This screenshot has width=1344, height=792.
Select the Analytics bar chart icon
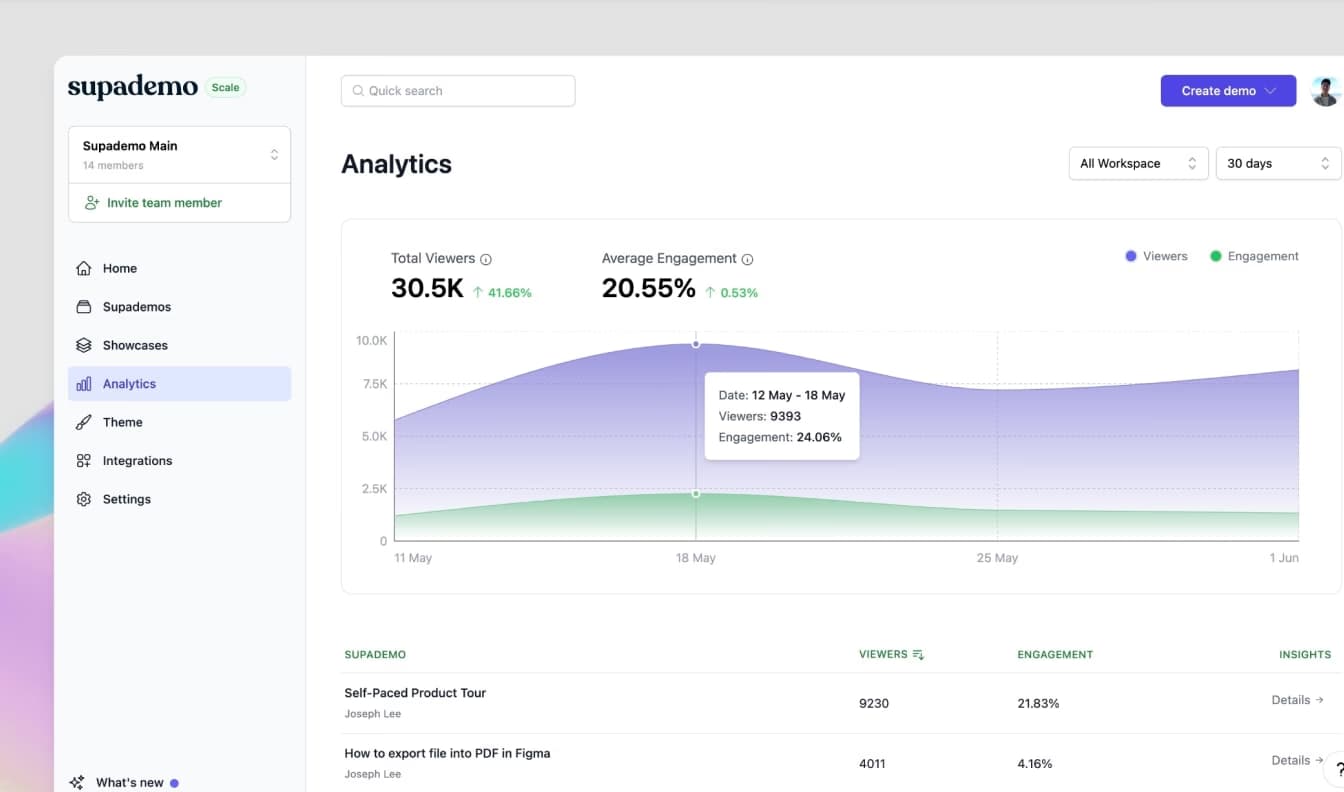pyautogui.click(x=84, y=383)
